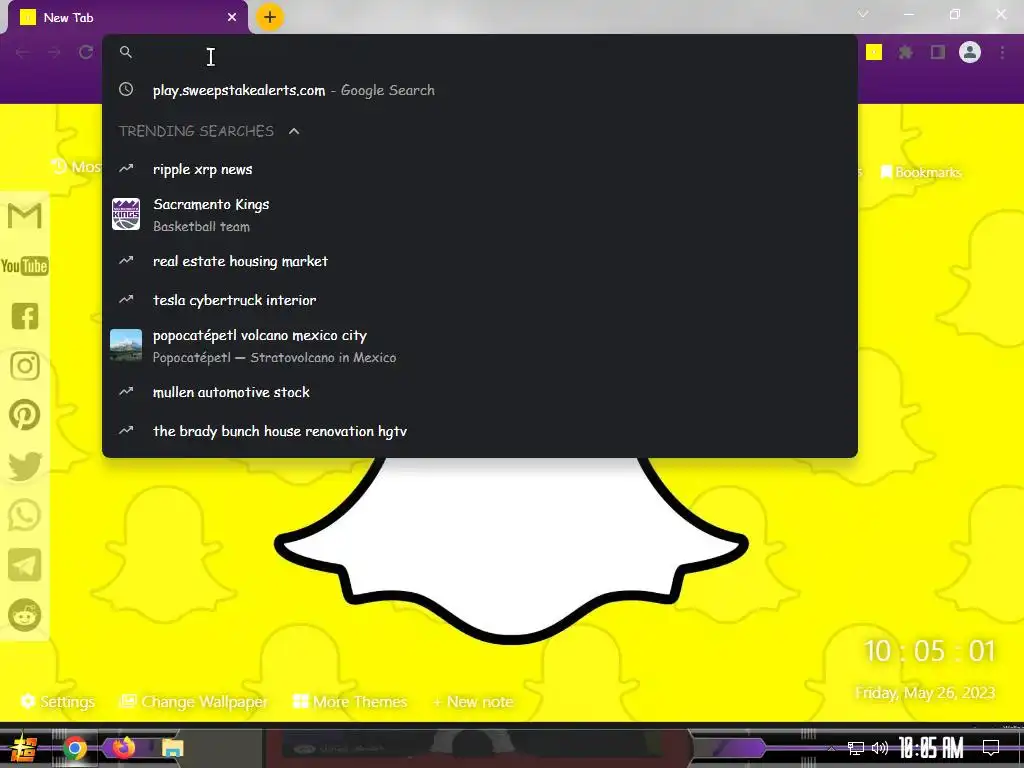The image size is (1024, 768).
Task: Open the Reddit sidebar shortcut
Action: point(25,615)
